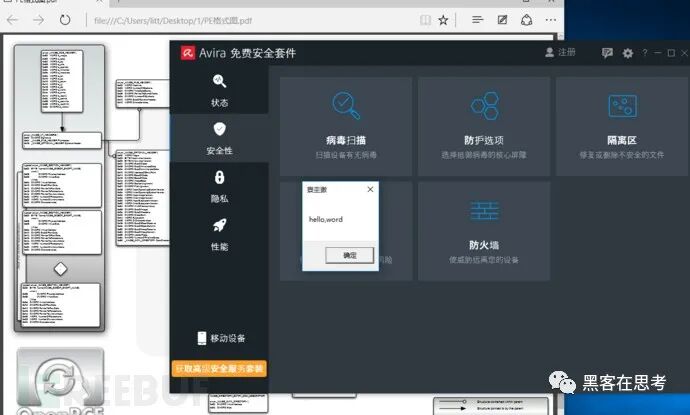
Task: Select 安全性 security sidebar tab
Action: coord(219,138)
